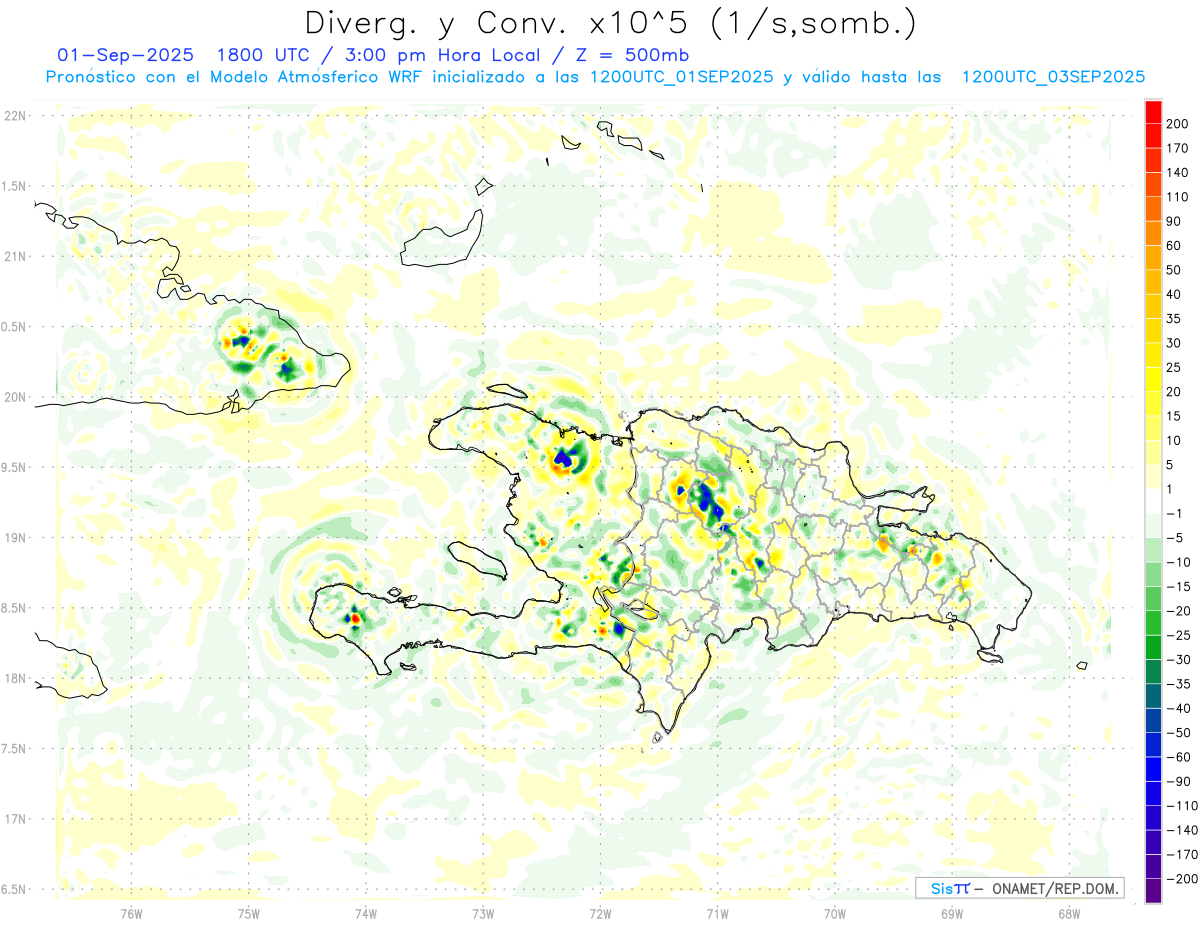Click the '70W' longitude label
The width and height of the screenshot is (1200, 927).
(835, 913)
